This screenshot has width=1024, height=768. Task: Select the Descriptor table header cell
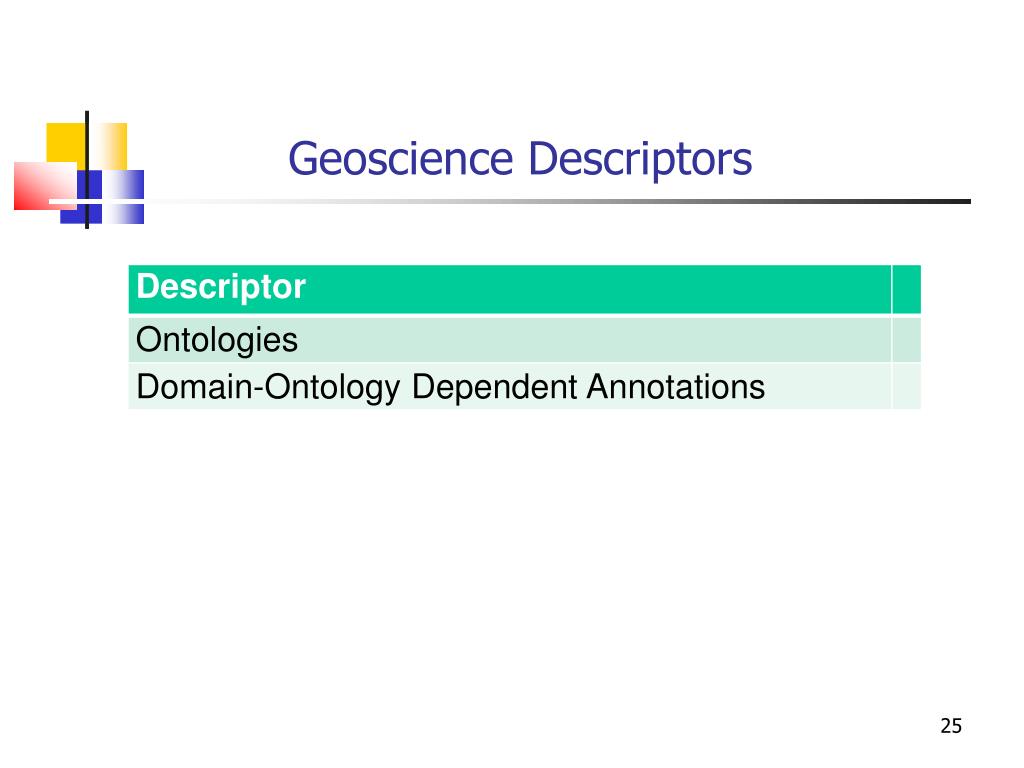(x=509, y=289)
